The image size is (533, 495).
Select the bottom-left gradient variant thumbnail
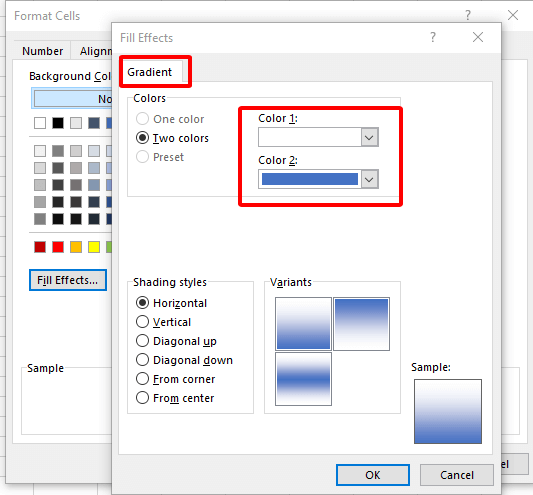click(x=303, y=379)
